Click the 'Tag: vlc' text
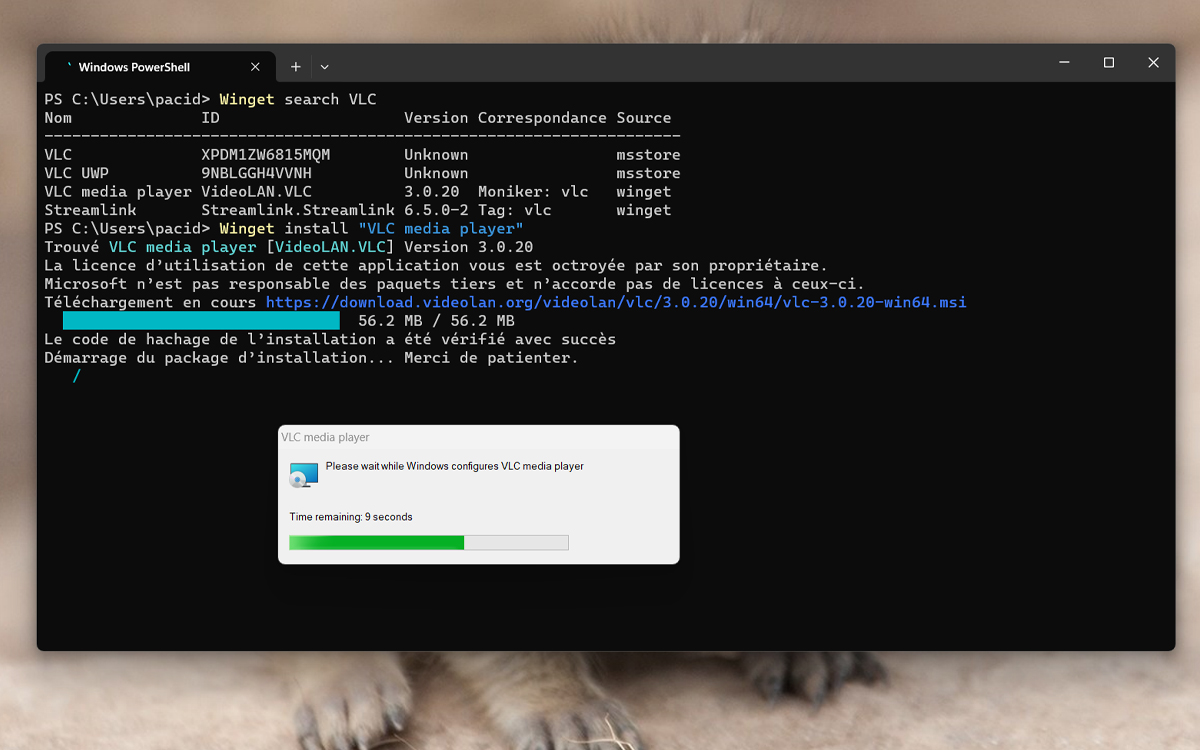Viewport: 1200px width, 750px height. 514,210
